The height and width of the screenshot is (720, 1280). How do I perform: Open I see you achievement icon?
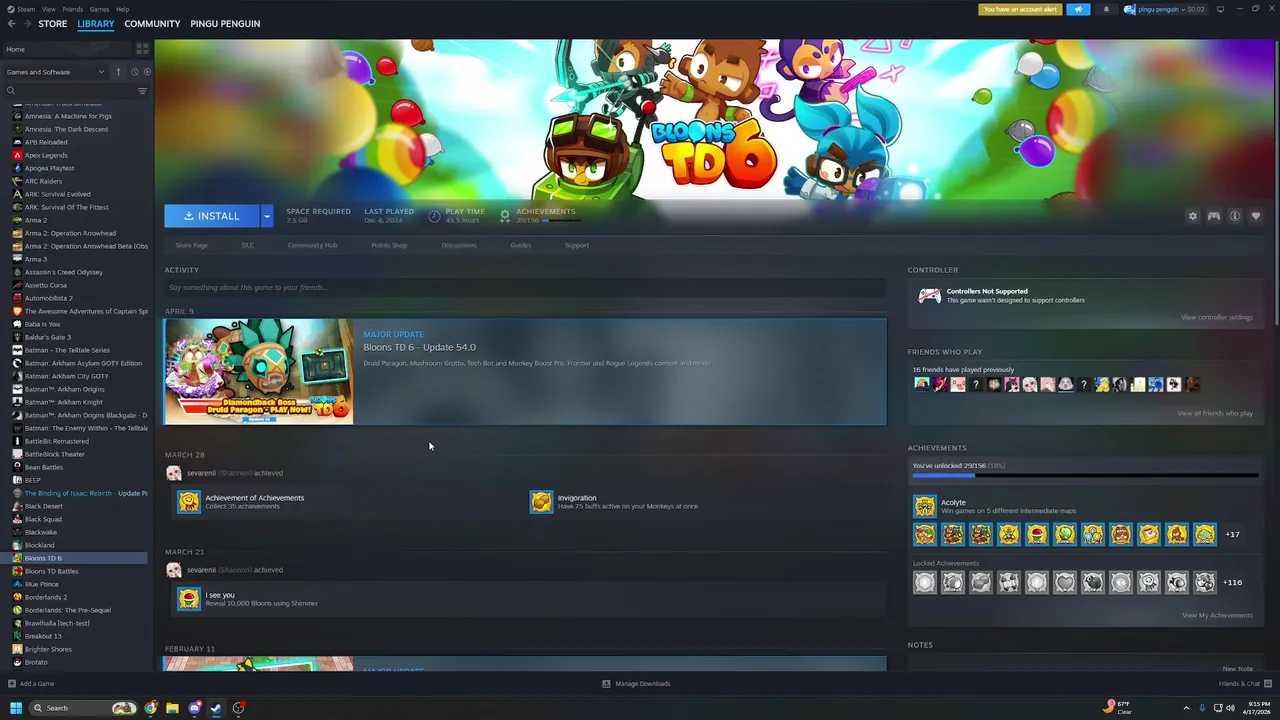coord(188,599)
